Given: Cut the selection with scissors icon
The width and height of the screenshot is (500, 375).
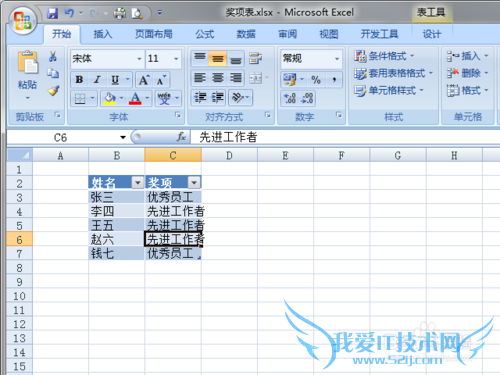Looking at the screenshot, I should click(52, 56).
